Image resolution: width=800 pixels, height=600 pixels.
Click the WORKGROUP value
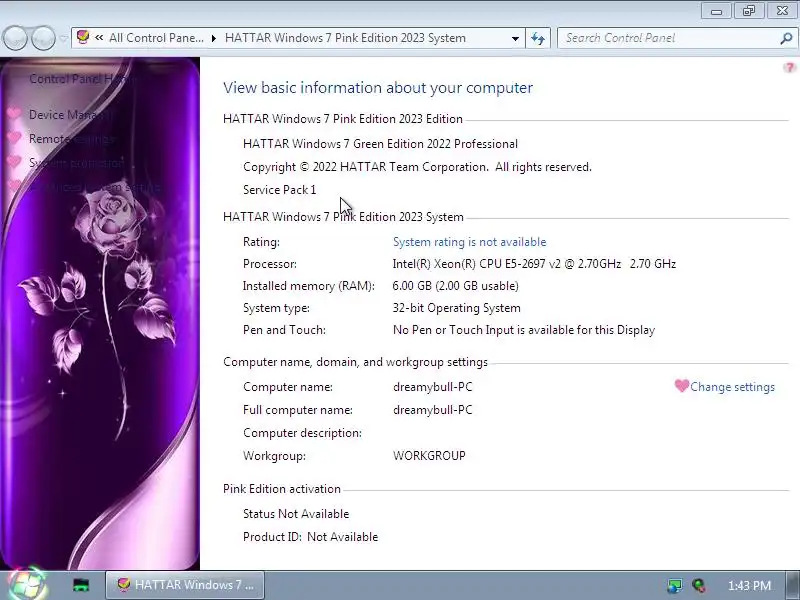click(429, 456)
